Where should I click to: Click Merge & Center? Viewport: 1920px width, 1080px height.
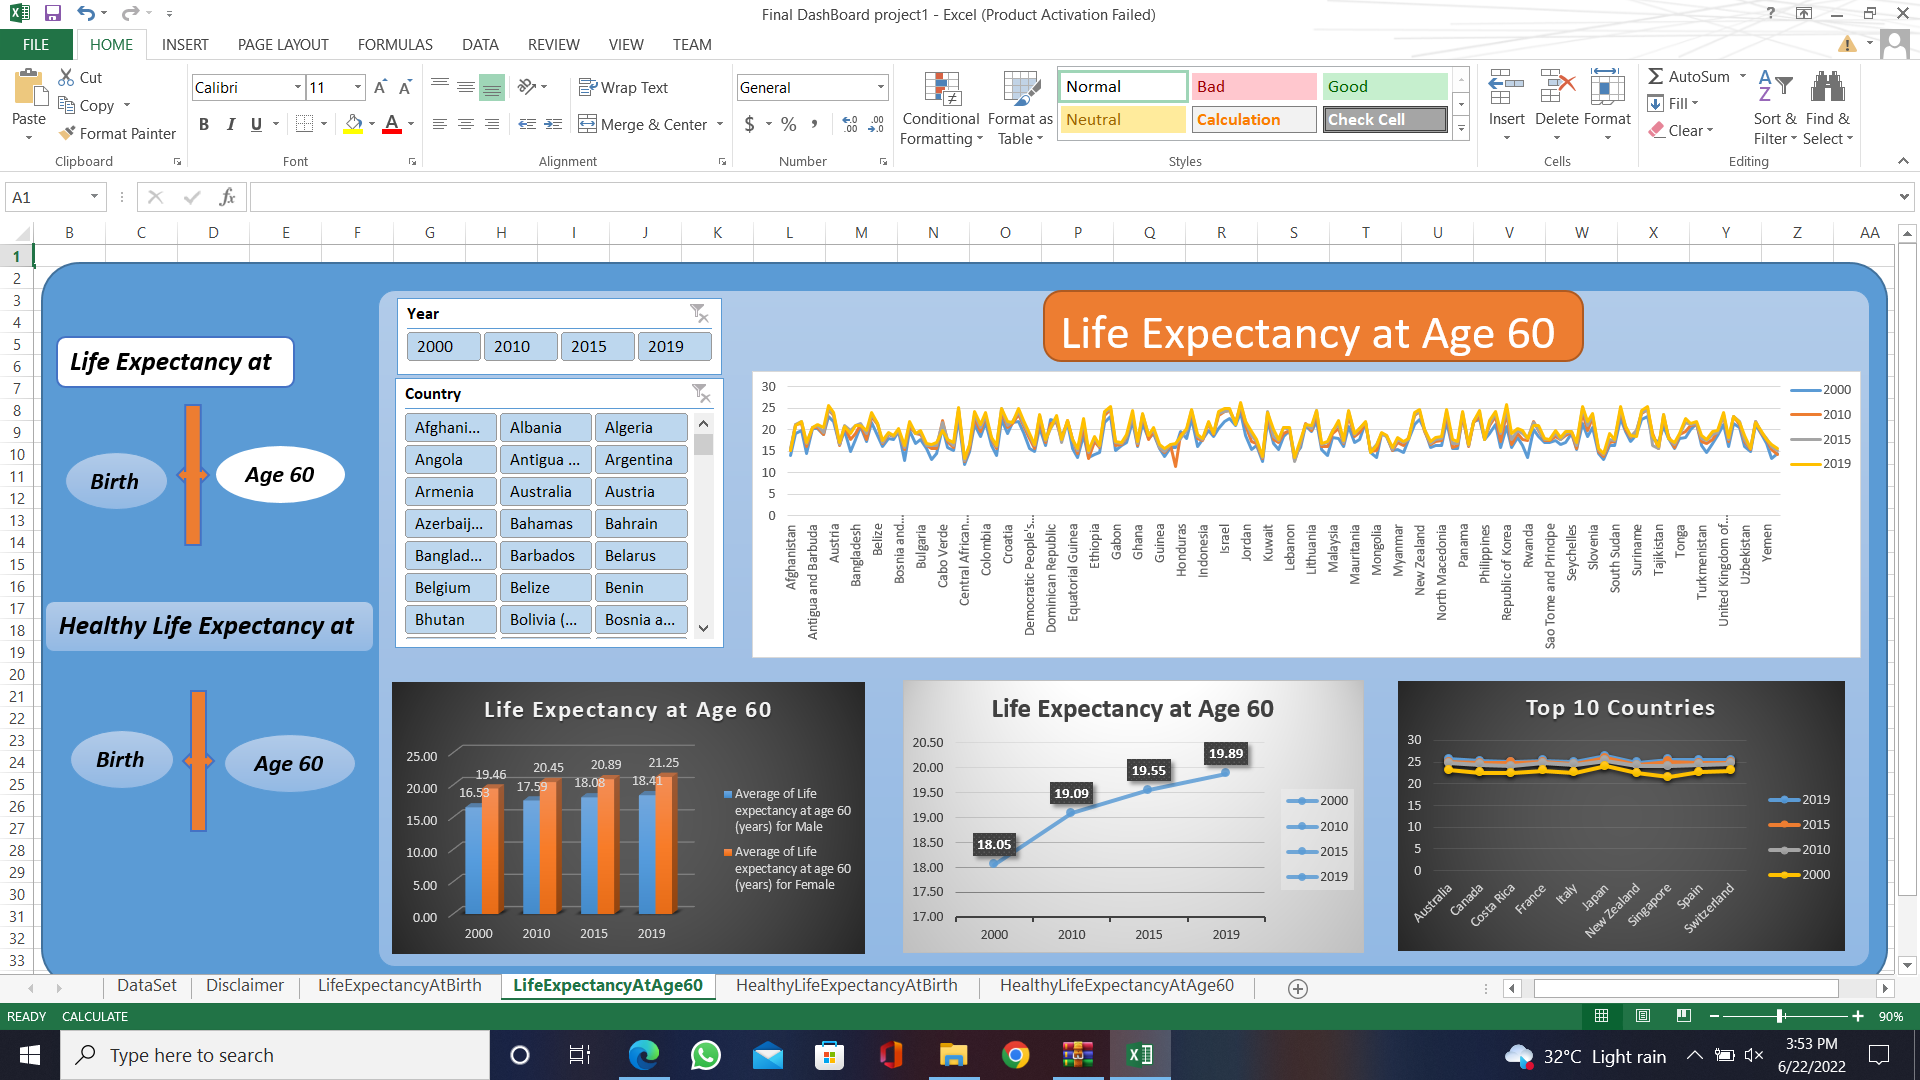(x=644, y=124)
